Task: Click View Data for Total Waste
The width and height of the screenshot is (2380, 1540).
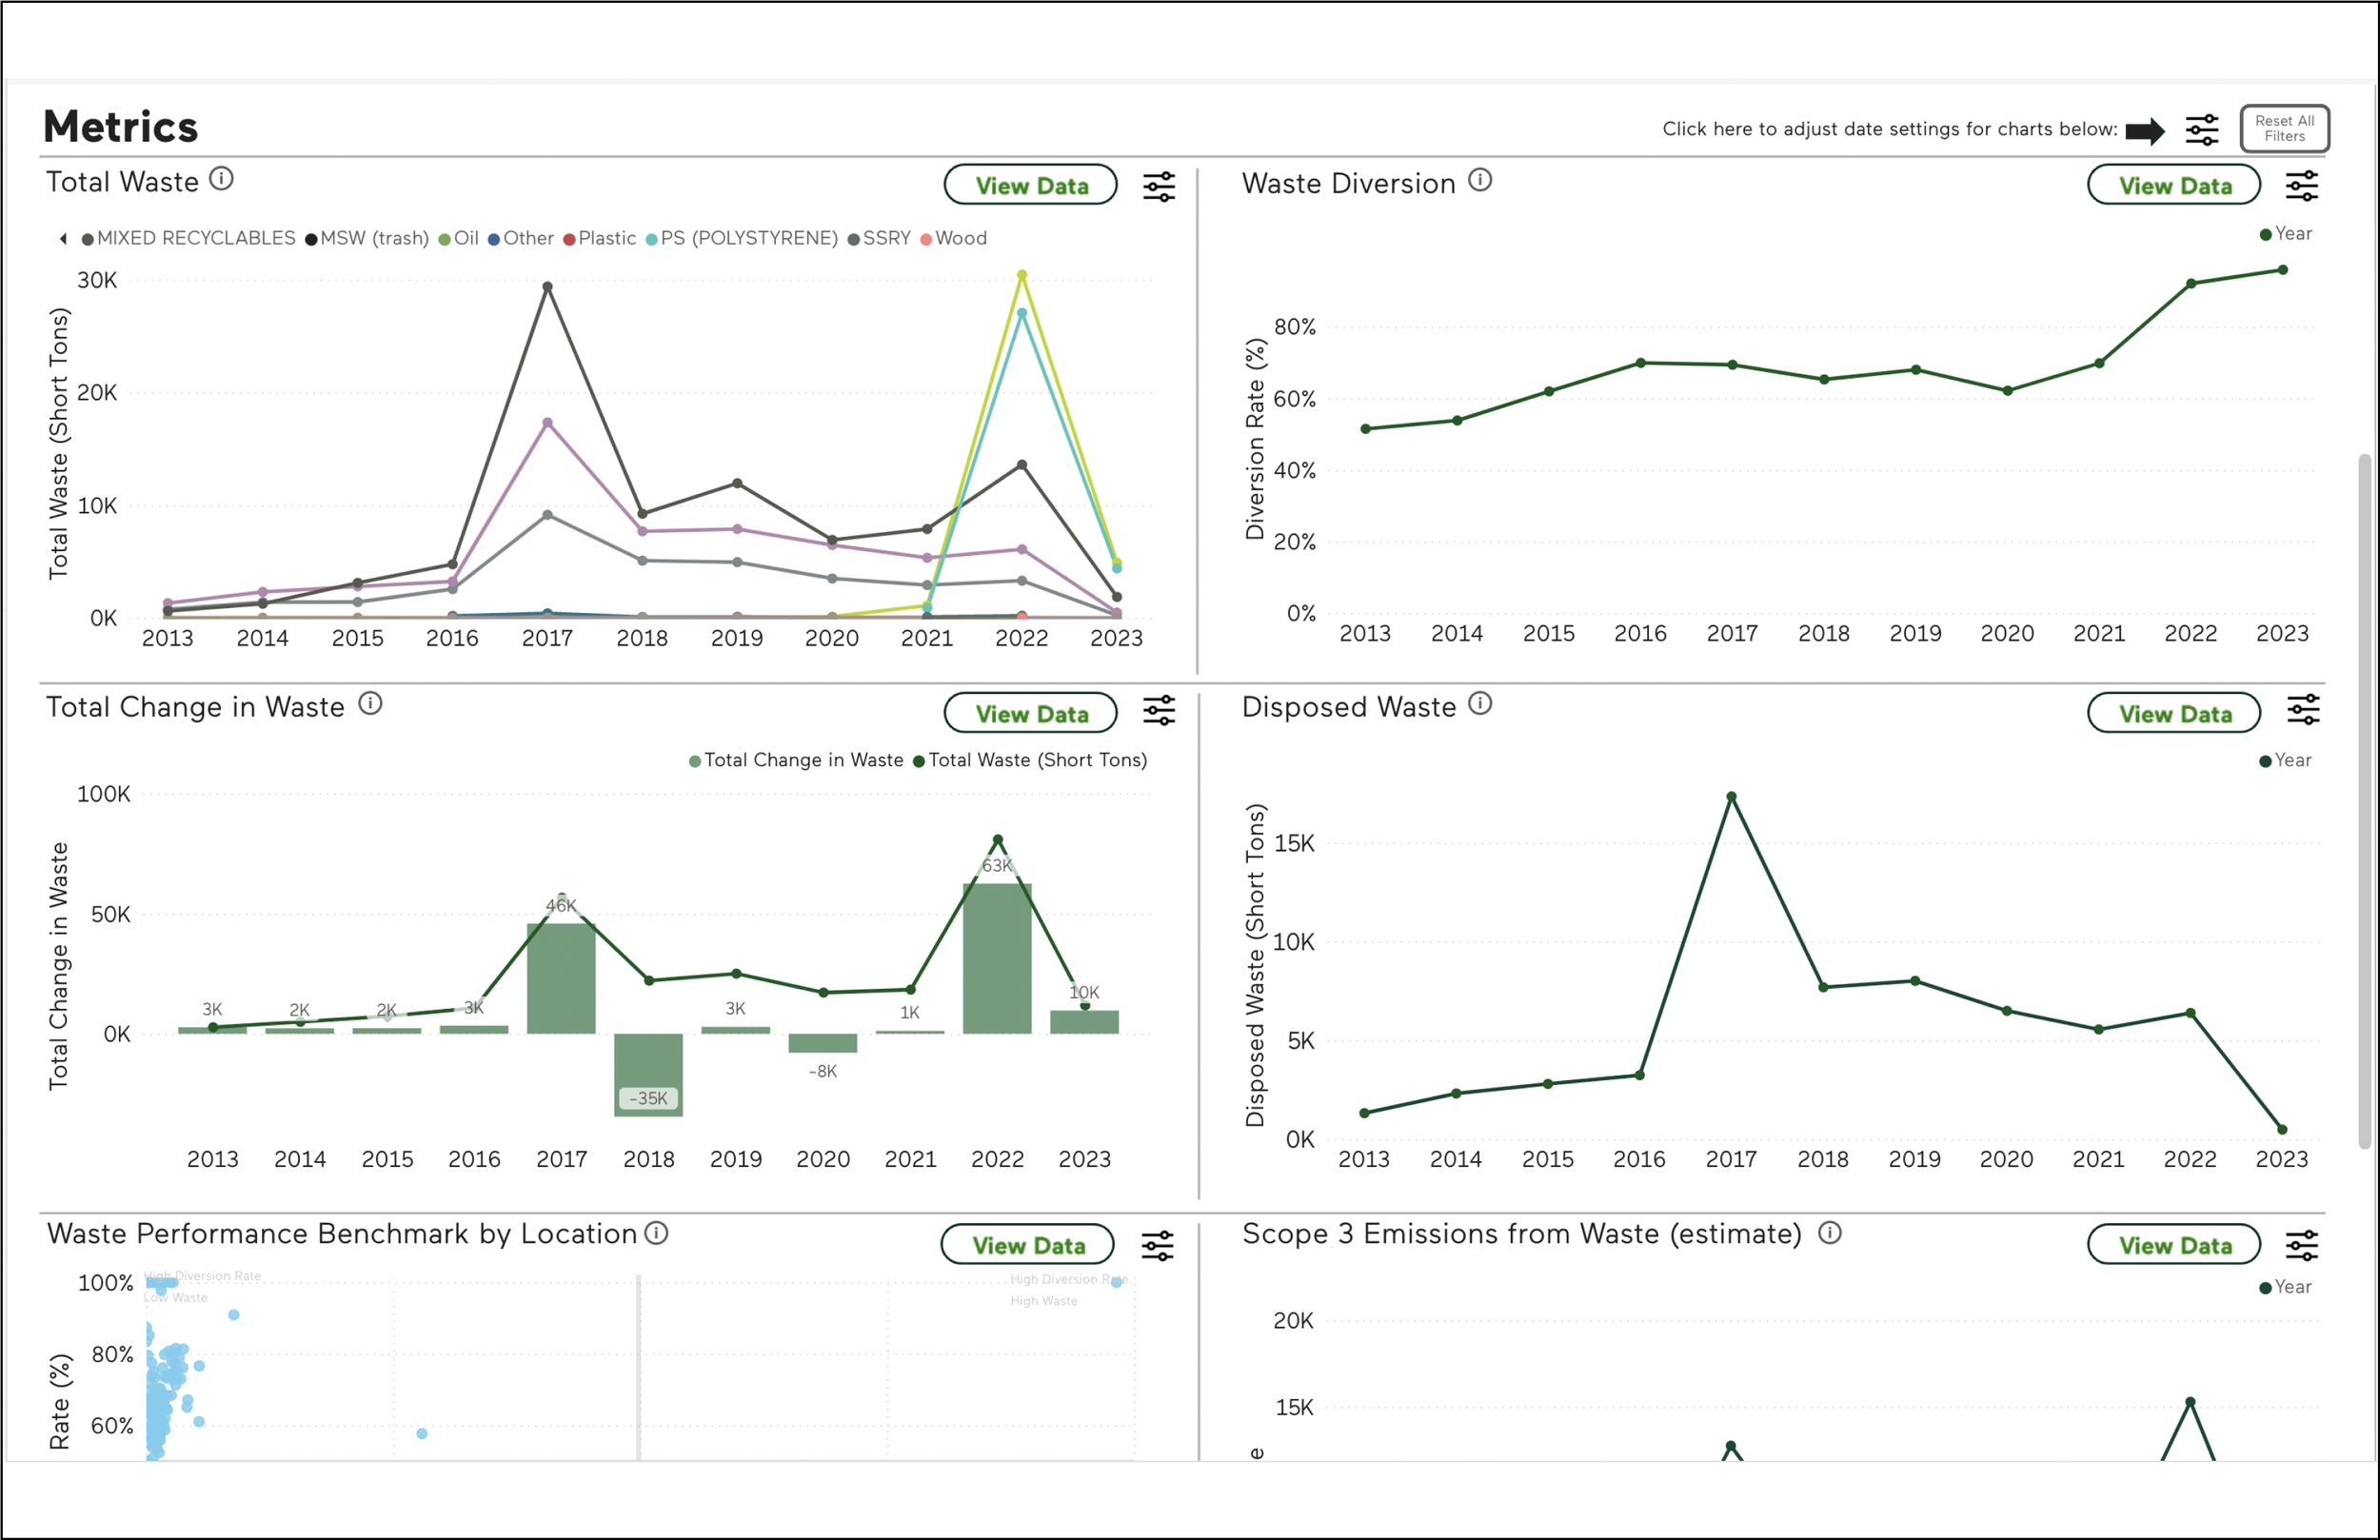Action: tap(1030, 185)
